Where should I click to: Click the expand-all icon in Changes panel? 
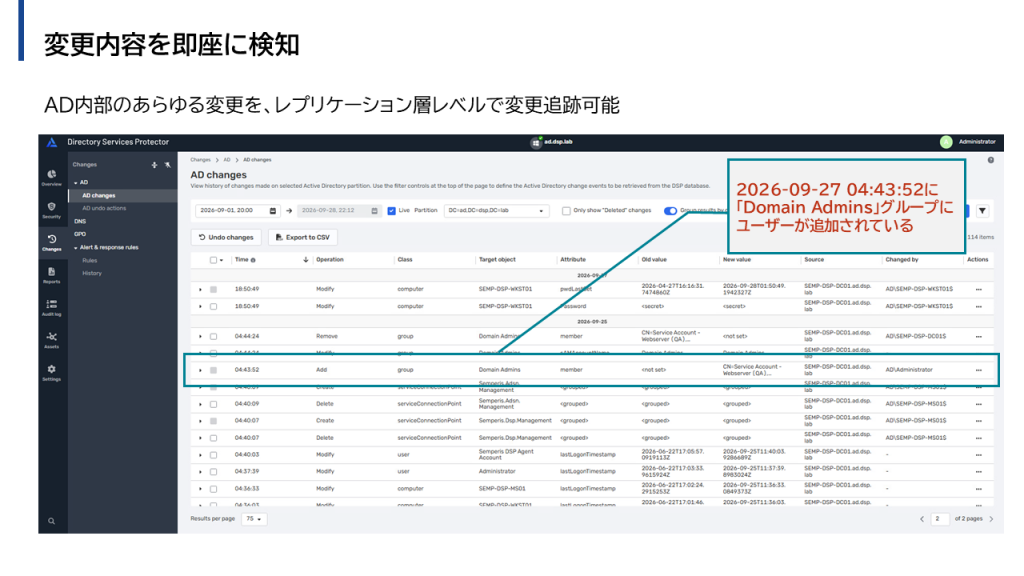click(154, 165)
